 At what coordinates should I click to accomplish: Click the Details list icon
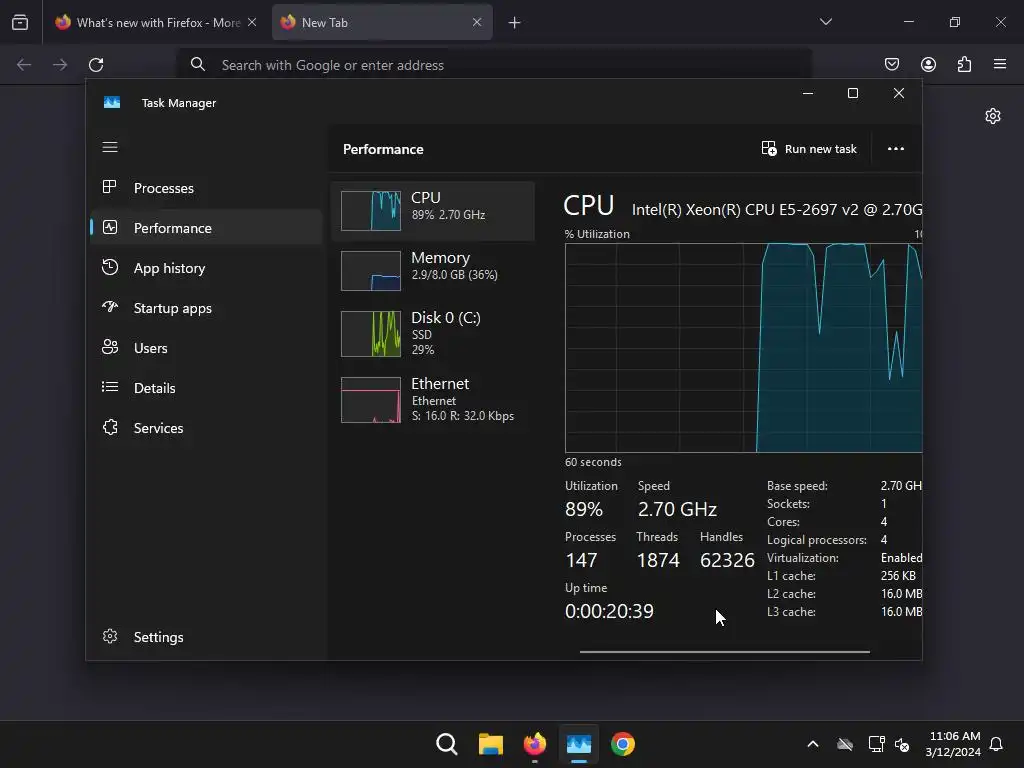point(110,387)
